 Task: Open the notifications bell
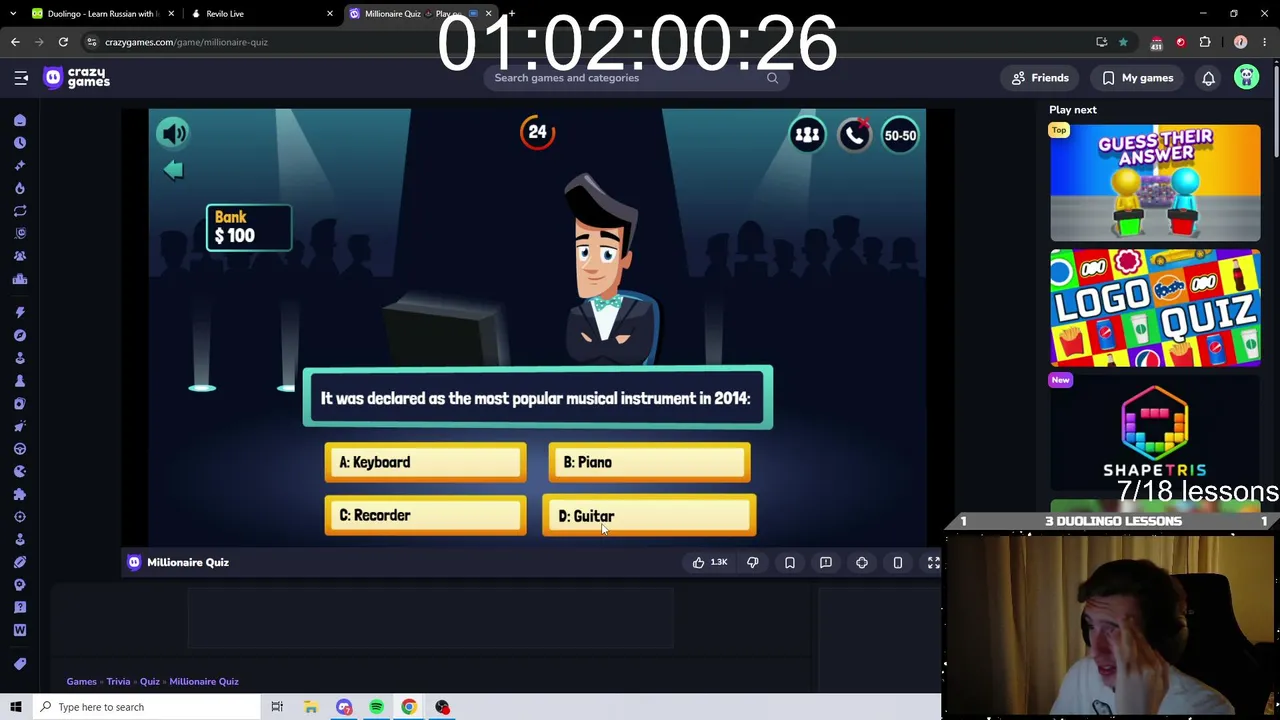pos(1208,78)
